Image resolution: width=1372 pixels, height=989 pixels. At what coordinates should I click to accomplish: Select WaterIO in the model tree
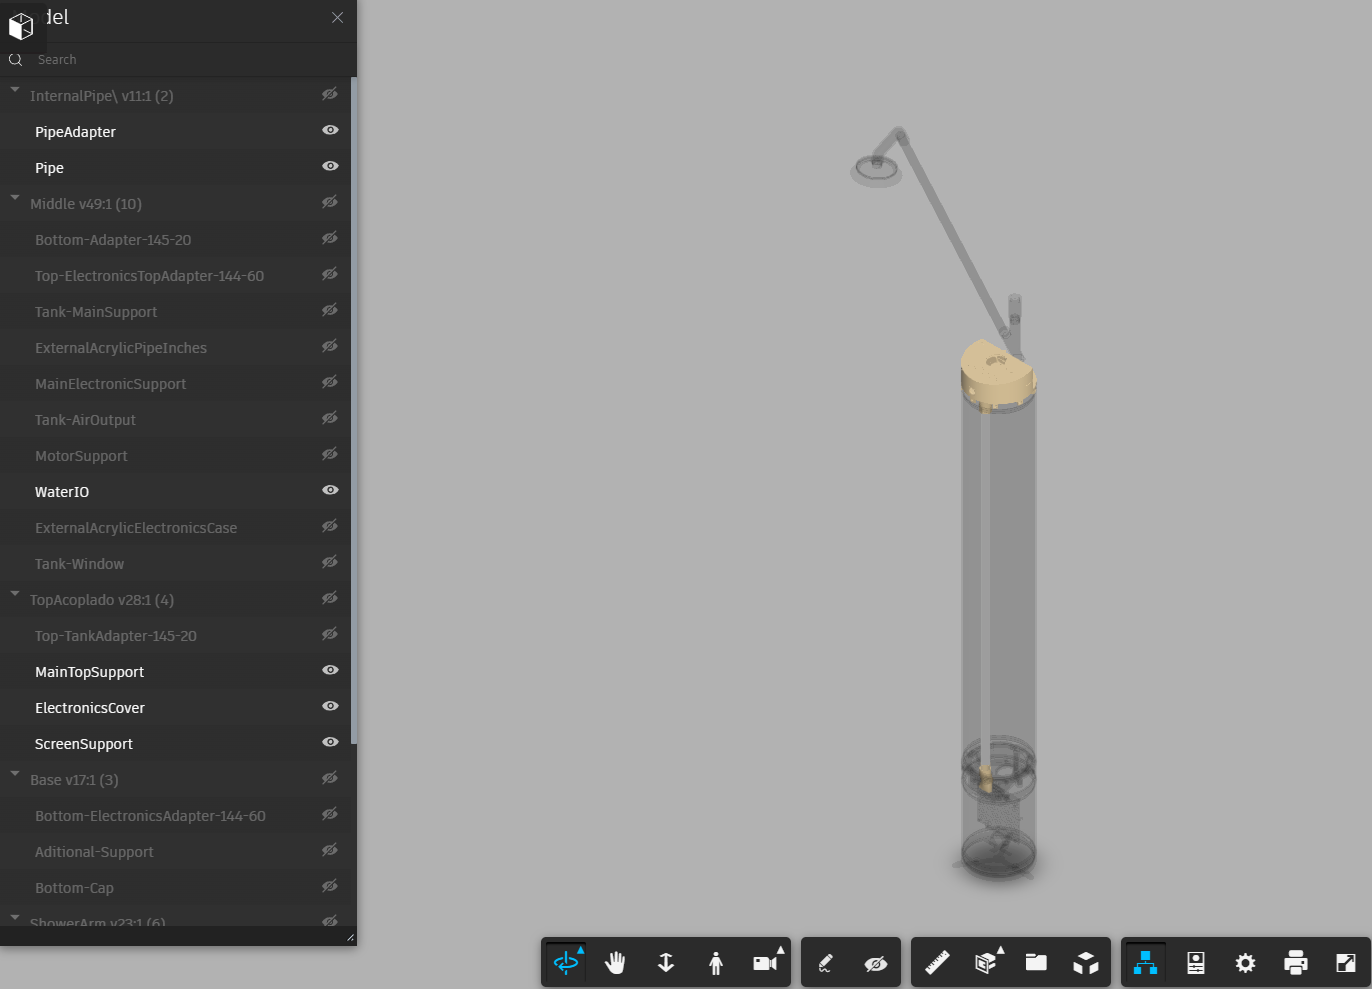pyautogui.click(x=62, y=492)
